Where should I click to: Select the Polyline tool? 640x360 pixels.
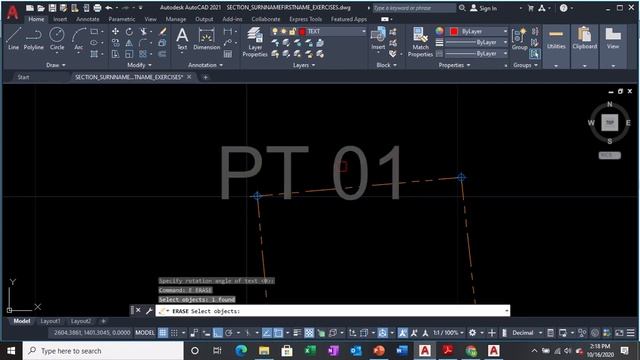[x=33, y=39]
